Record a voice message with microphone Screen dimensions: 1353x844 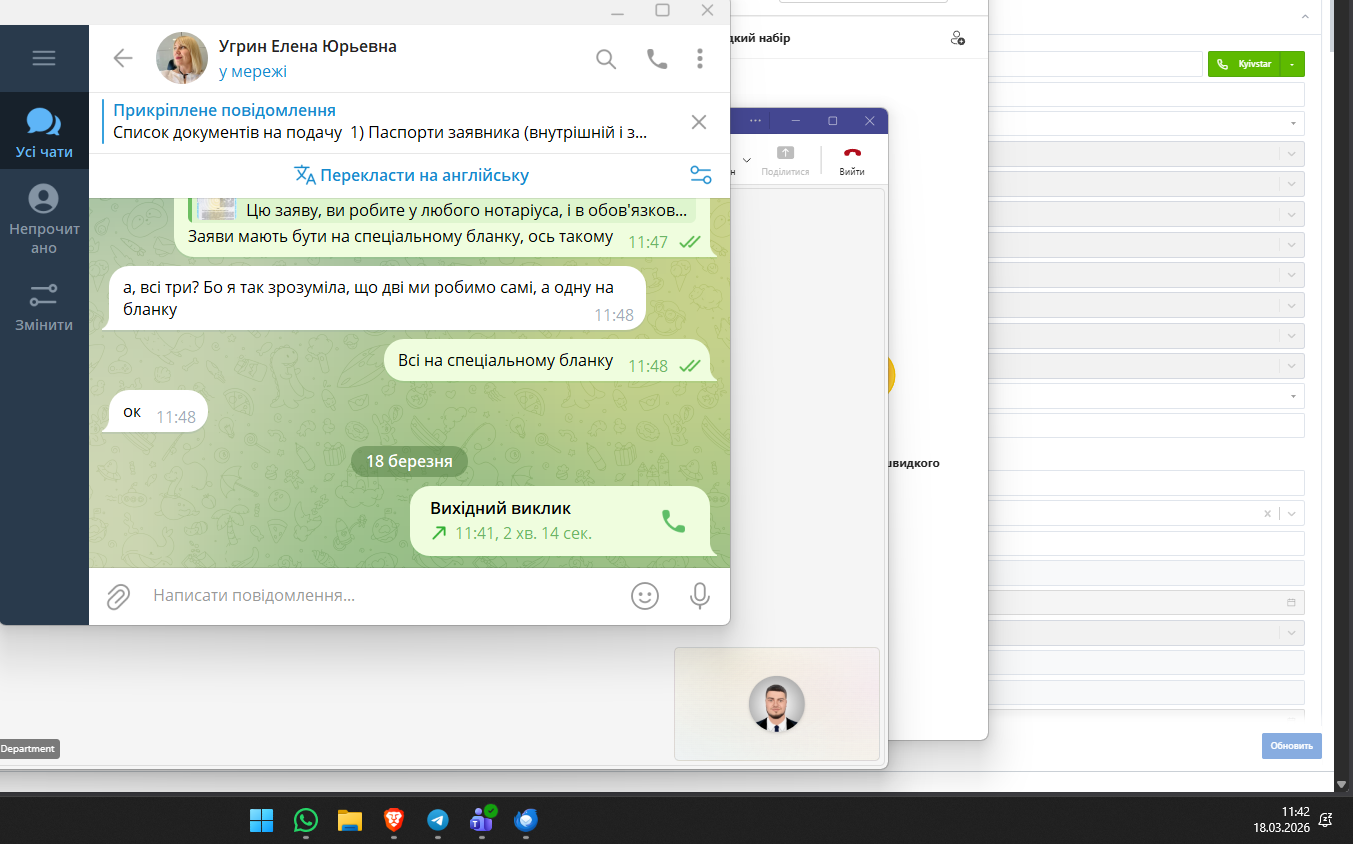pos(700,596)
